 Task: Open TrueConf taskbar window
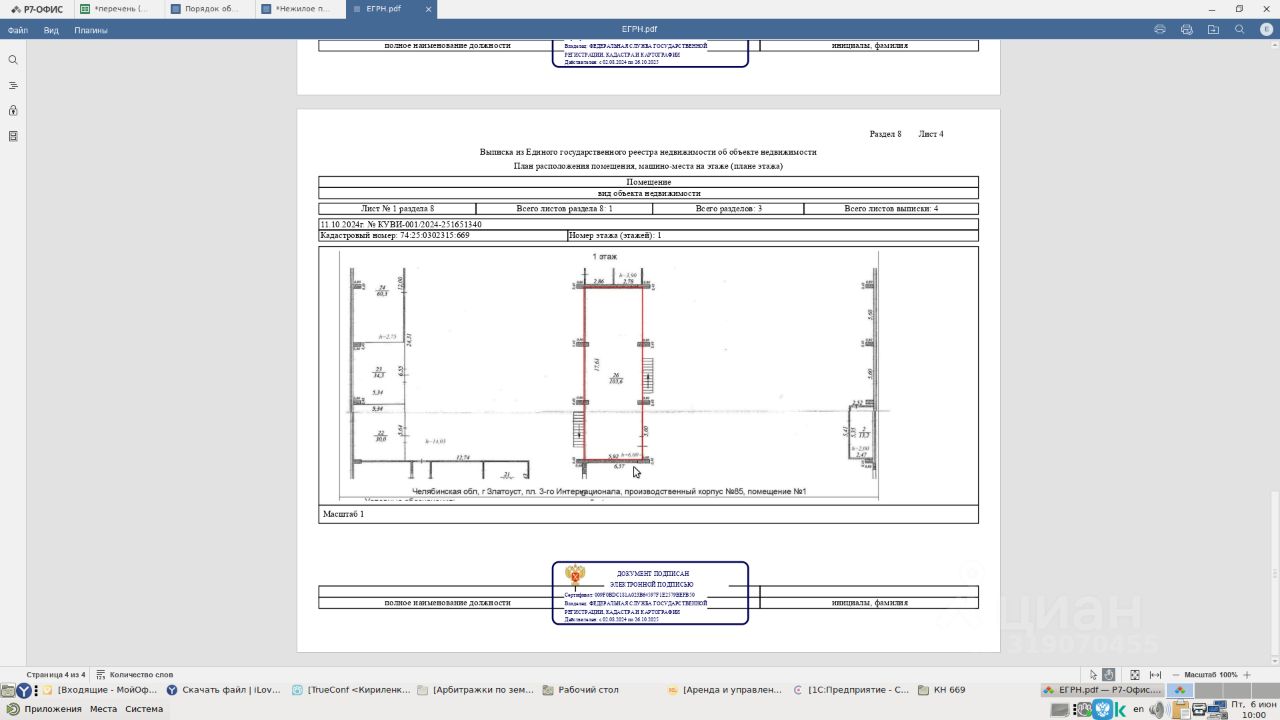[x=351, y=690]
